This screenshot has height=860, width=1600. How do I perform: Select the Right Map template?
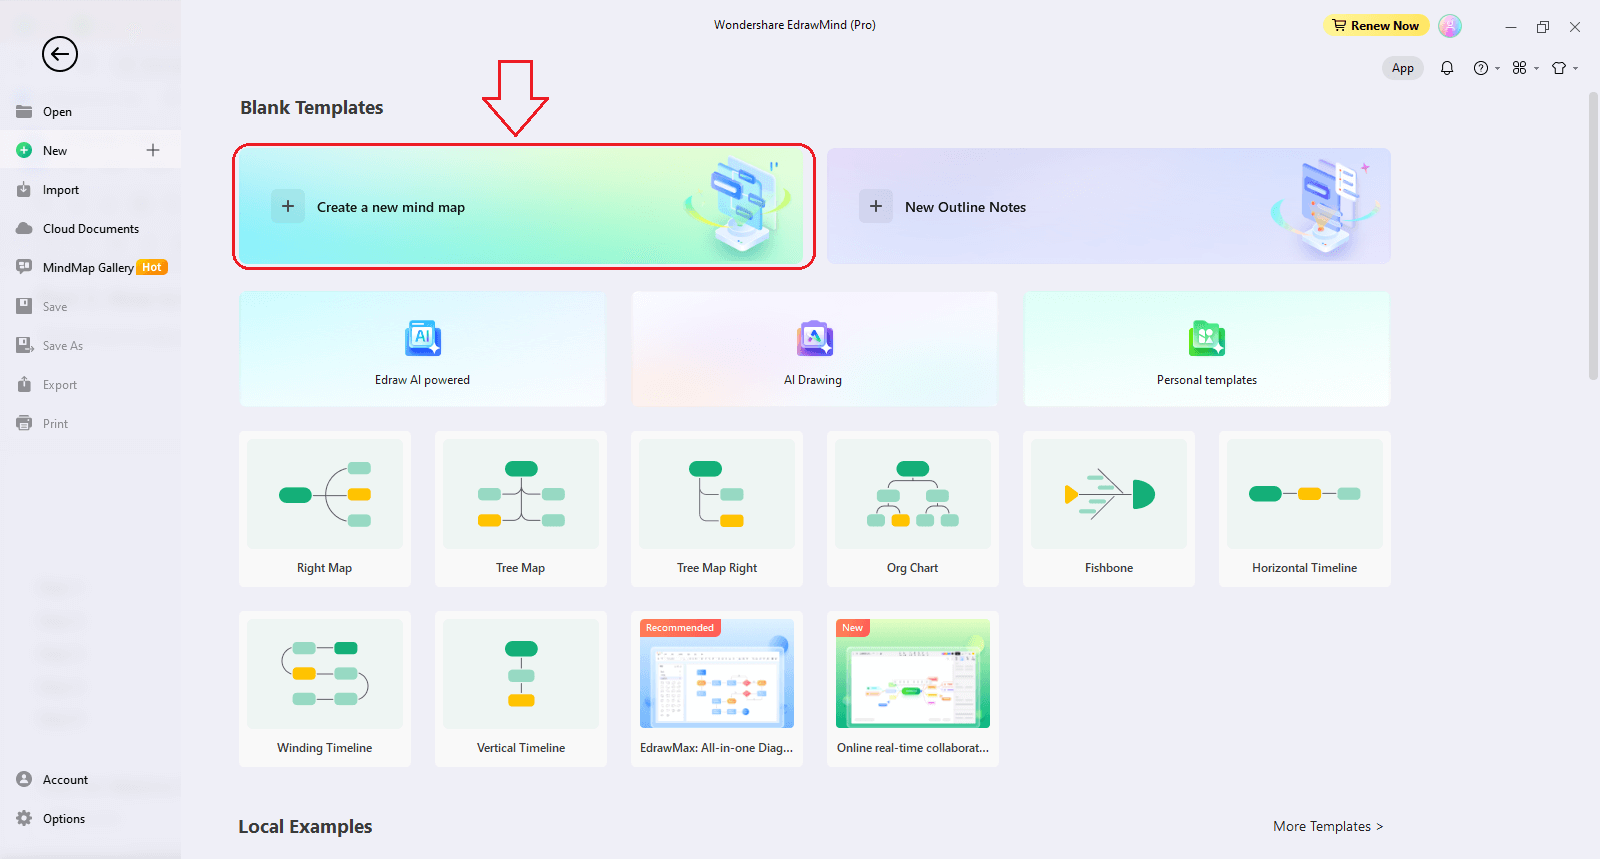(x=325, y=509)
